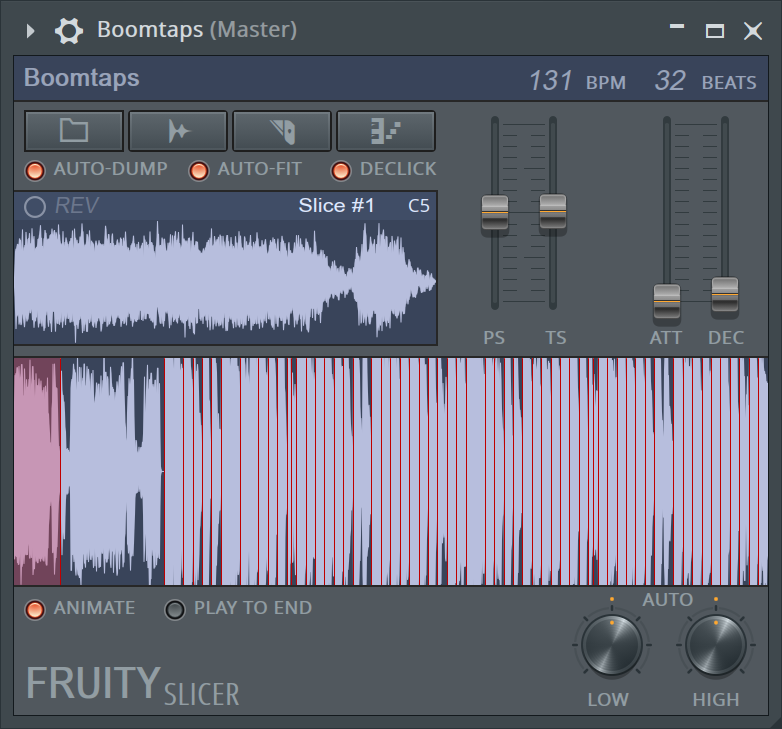Toggle the ANIMATE option

pyautogui.click(x=35, y=609)
